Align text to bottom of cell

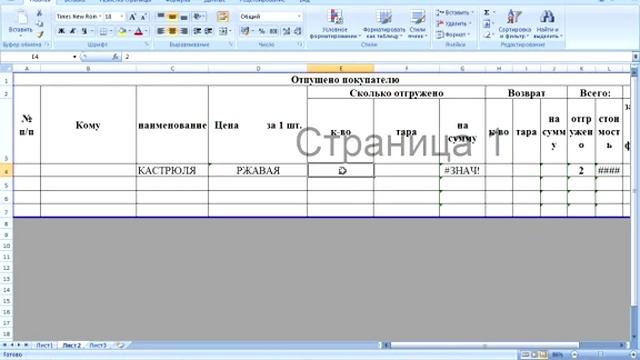[184, 17]
